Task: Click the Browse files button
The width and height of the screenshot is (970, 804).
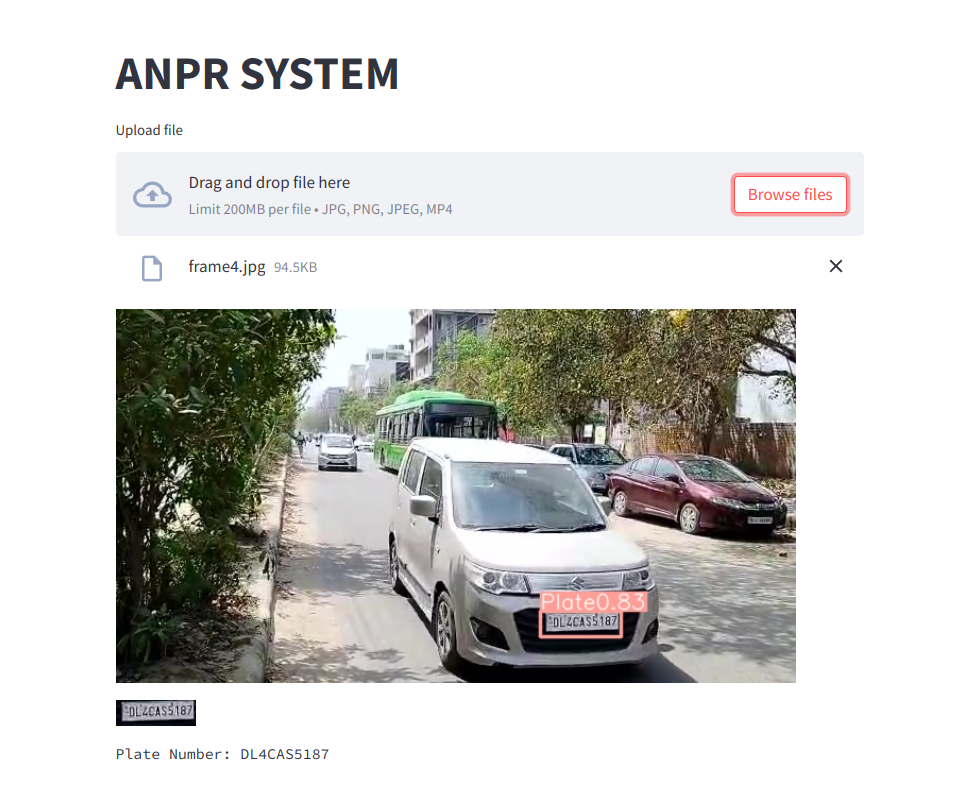Action: 790,194
